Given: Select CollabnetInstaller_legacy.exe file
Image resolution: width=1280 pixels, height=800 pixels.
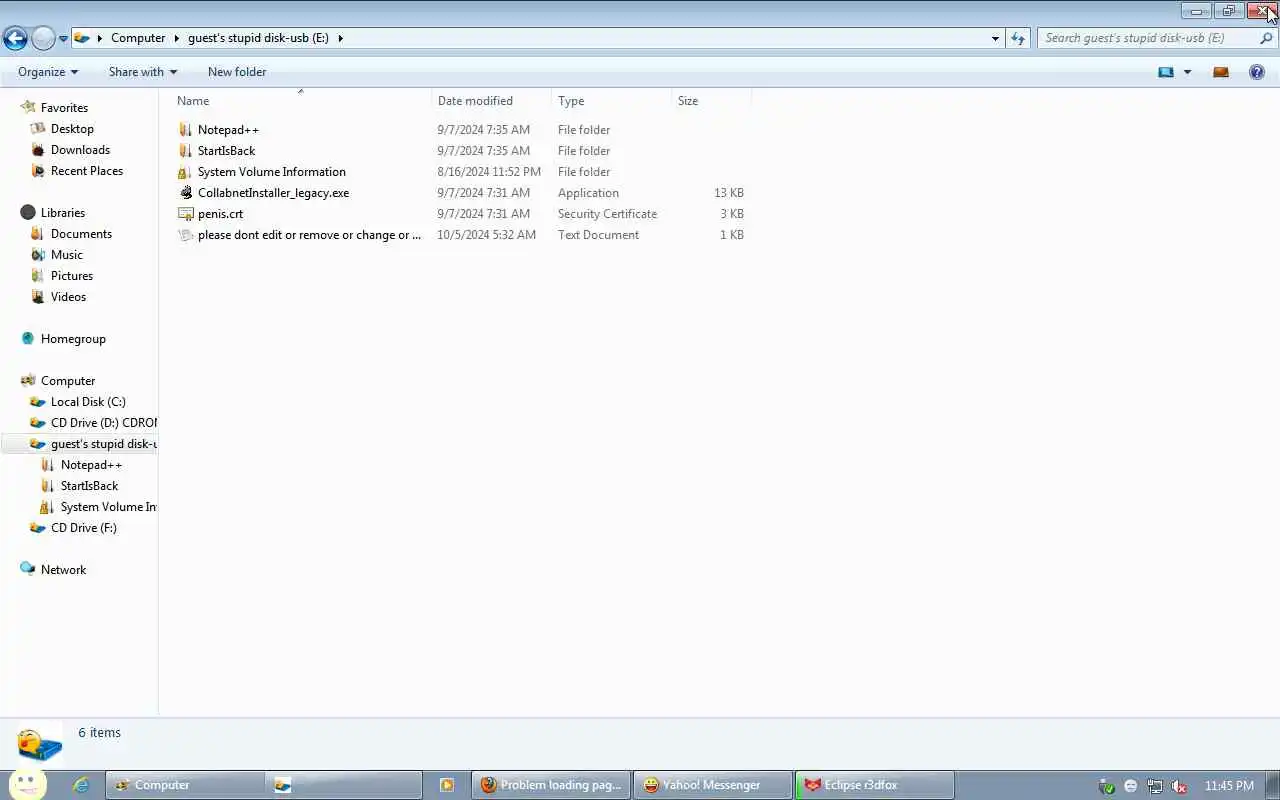Looking at the screenshot, I should pyautogui.click(x=273, y=193).
